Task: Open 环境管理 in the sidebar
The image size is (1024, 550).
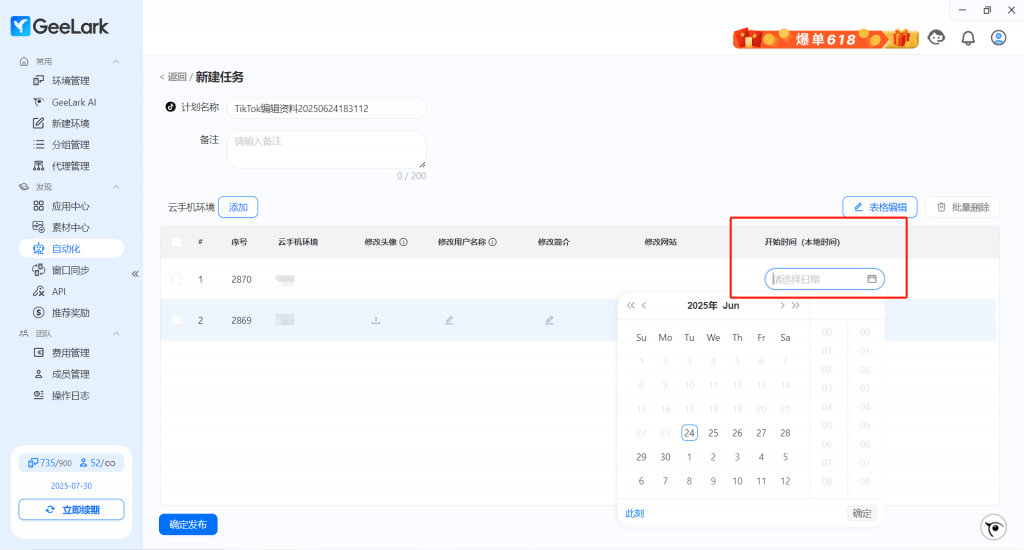Action: [70, 81]
